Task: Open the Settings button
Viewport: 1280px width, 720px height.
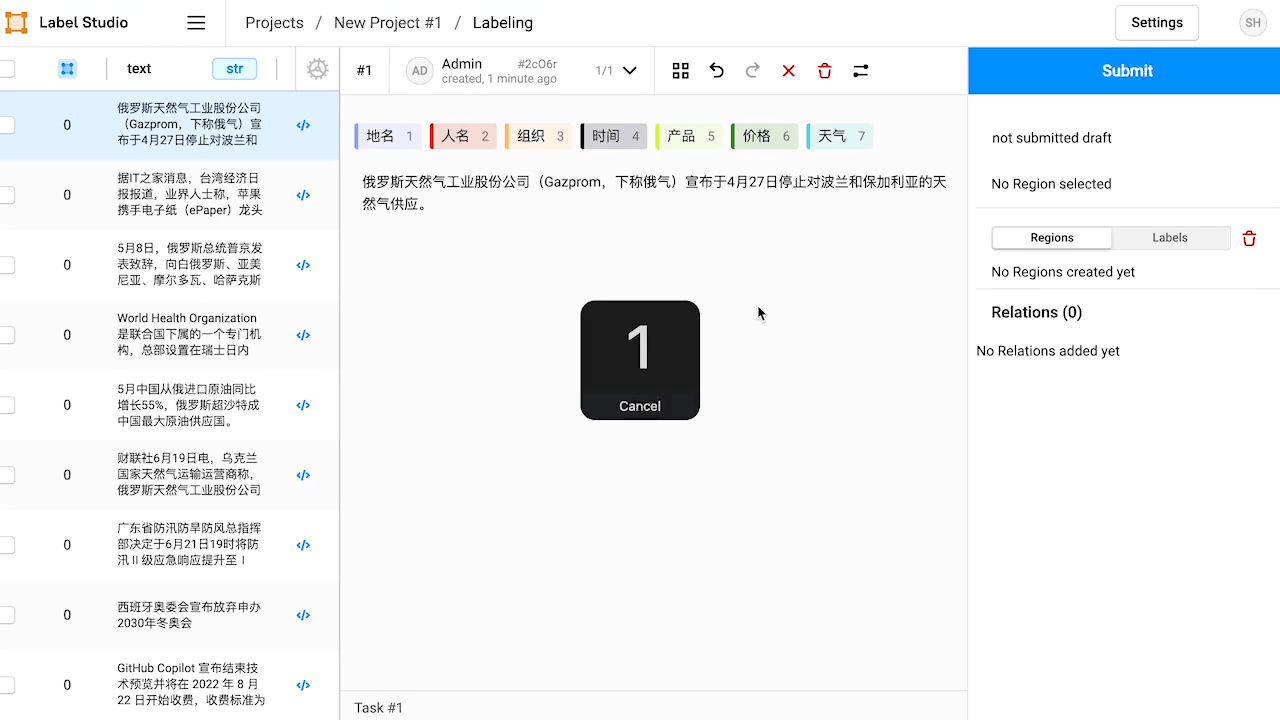Action: (1156, 23)
